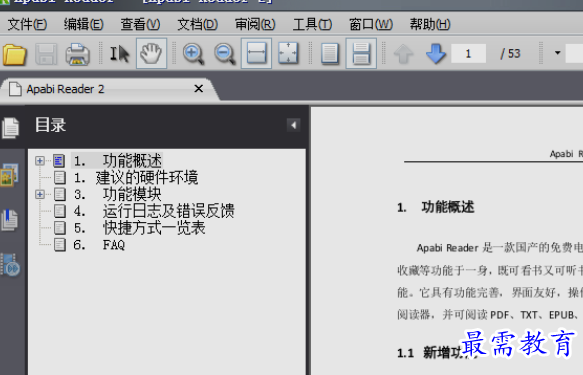Click the Save disk icon

pos(46,54)
